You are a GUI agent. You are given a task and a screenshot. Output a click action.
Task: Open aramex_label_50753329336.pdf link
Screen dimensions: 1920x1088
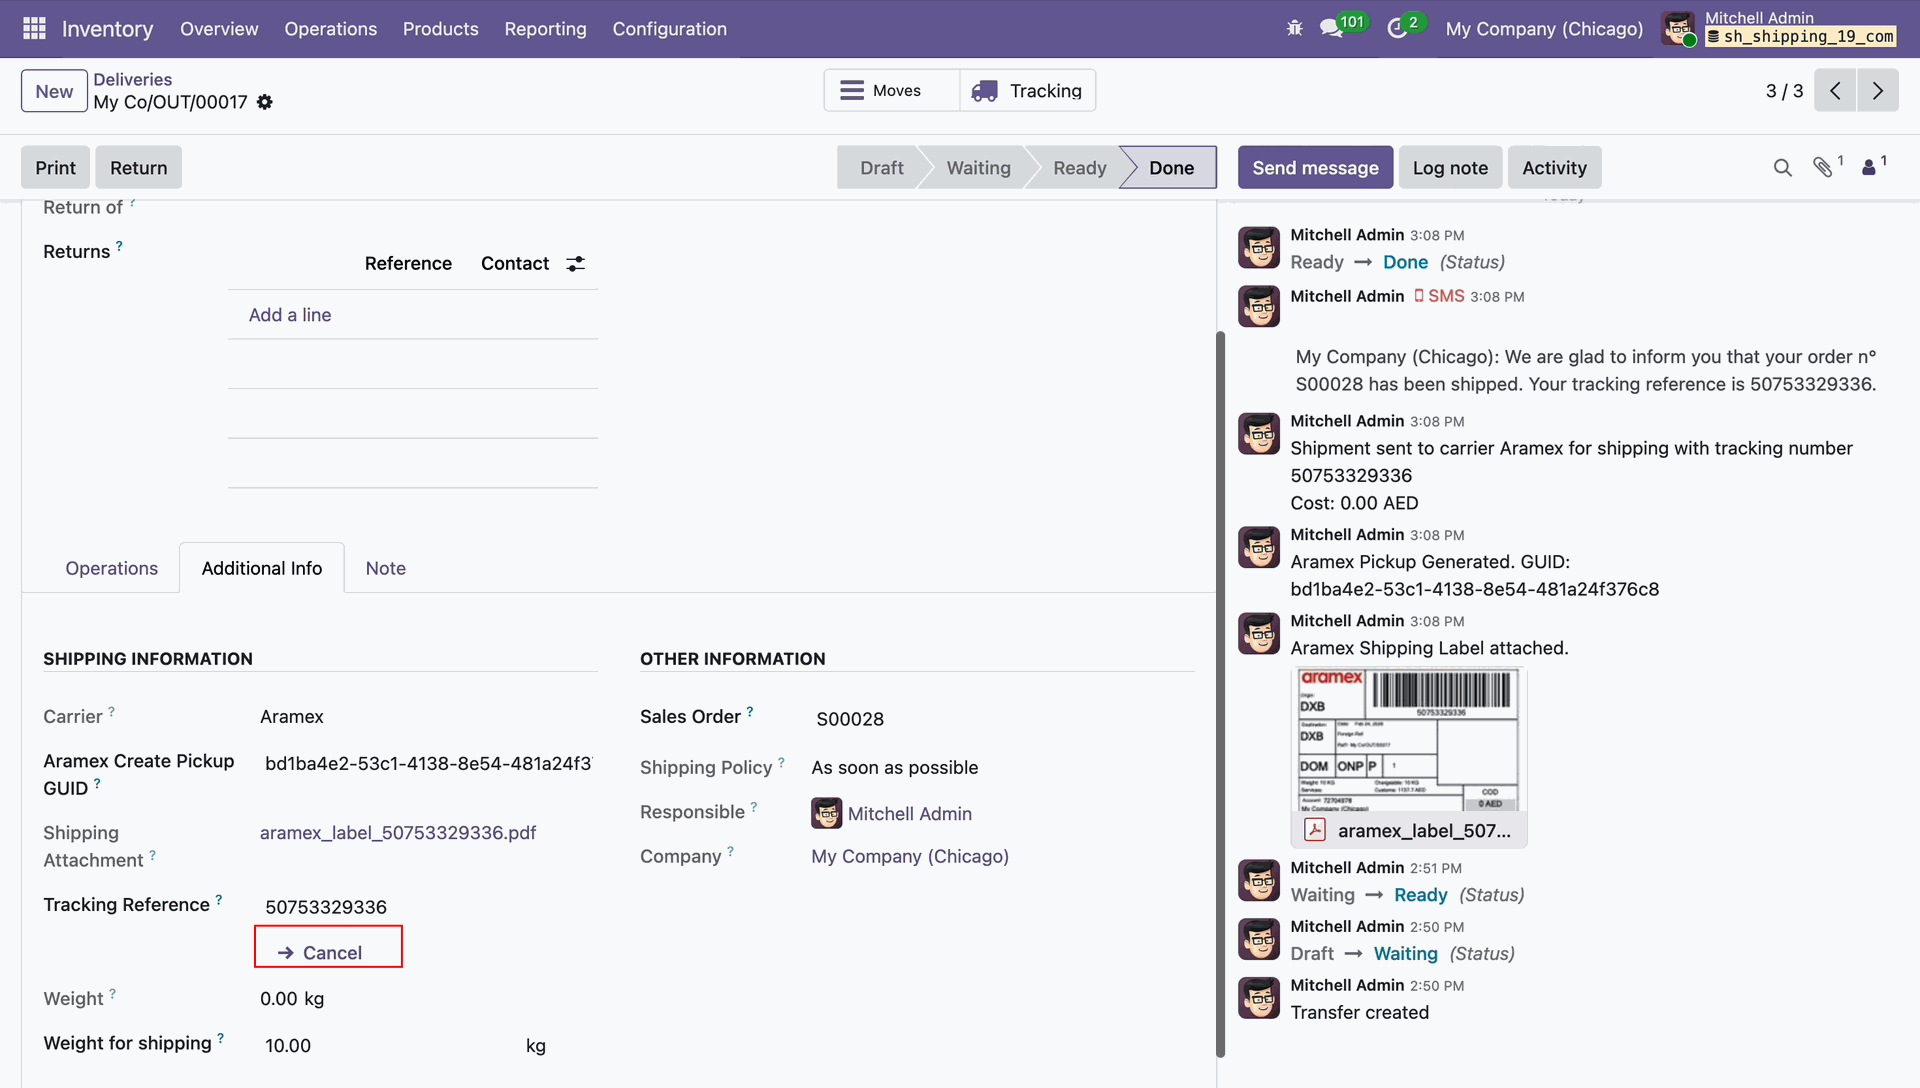pos(398,833)
